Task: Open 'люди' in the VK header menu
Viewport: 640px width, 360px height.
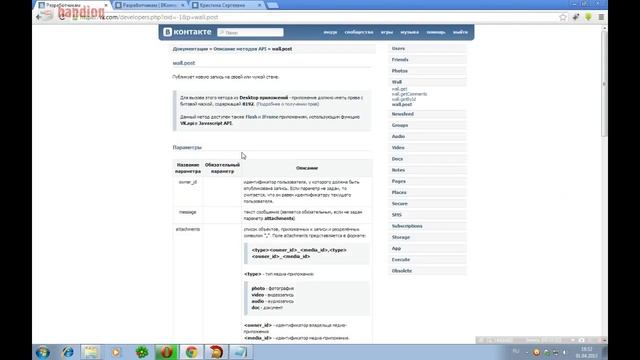Action: pos(330,32)
